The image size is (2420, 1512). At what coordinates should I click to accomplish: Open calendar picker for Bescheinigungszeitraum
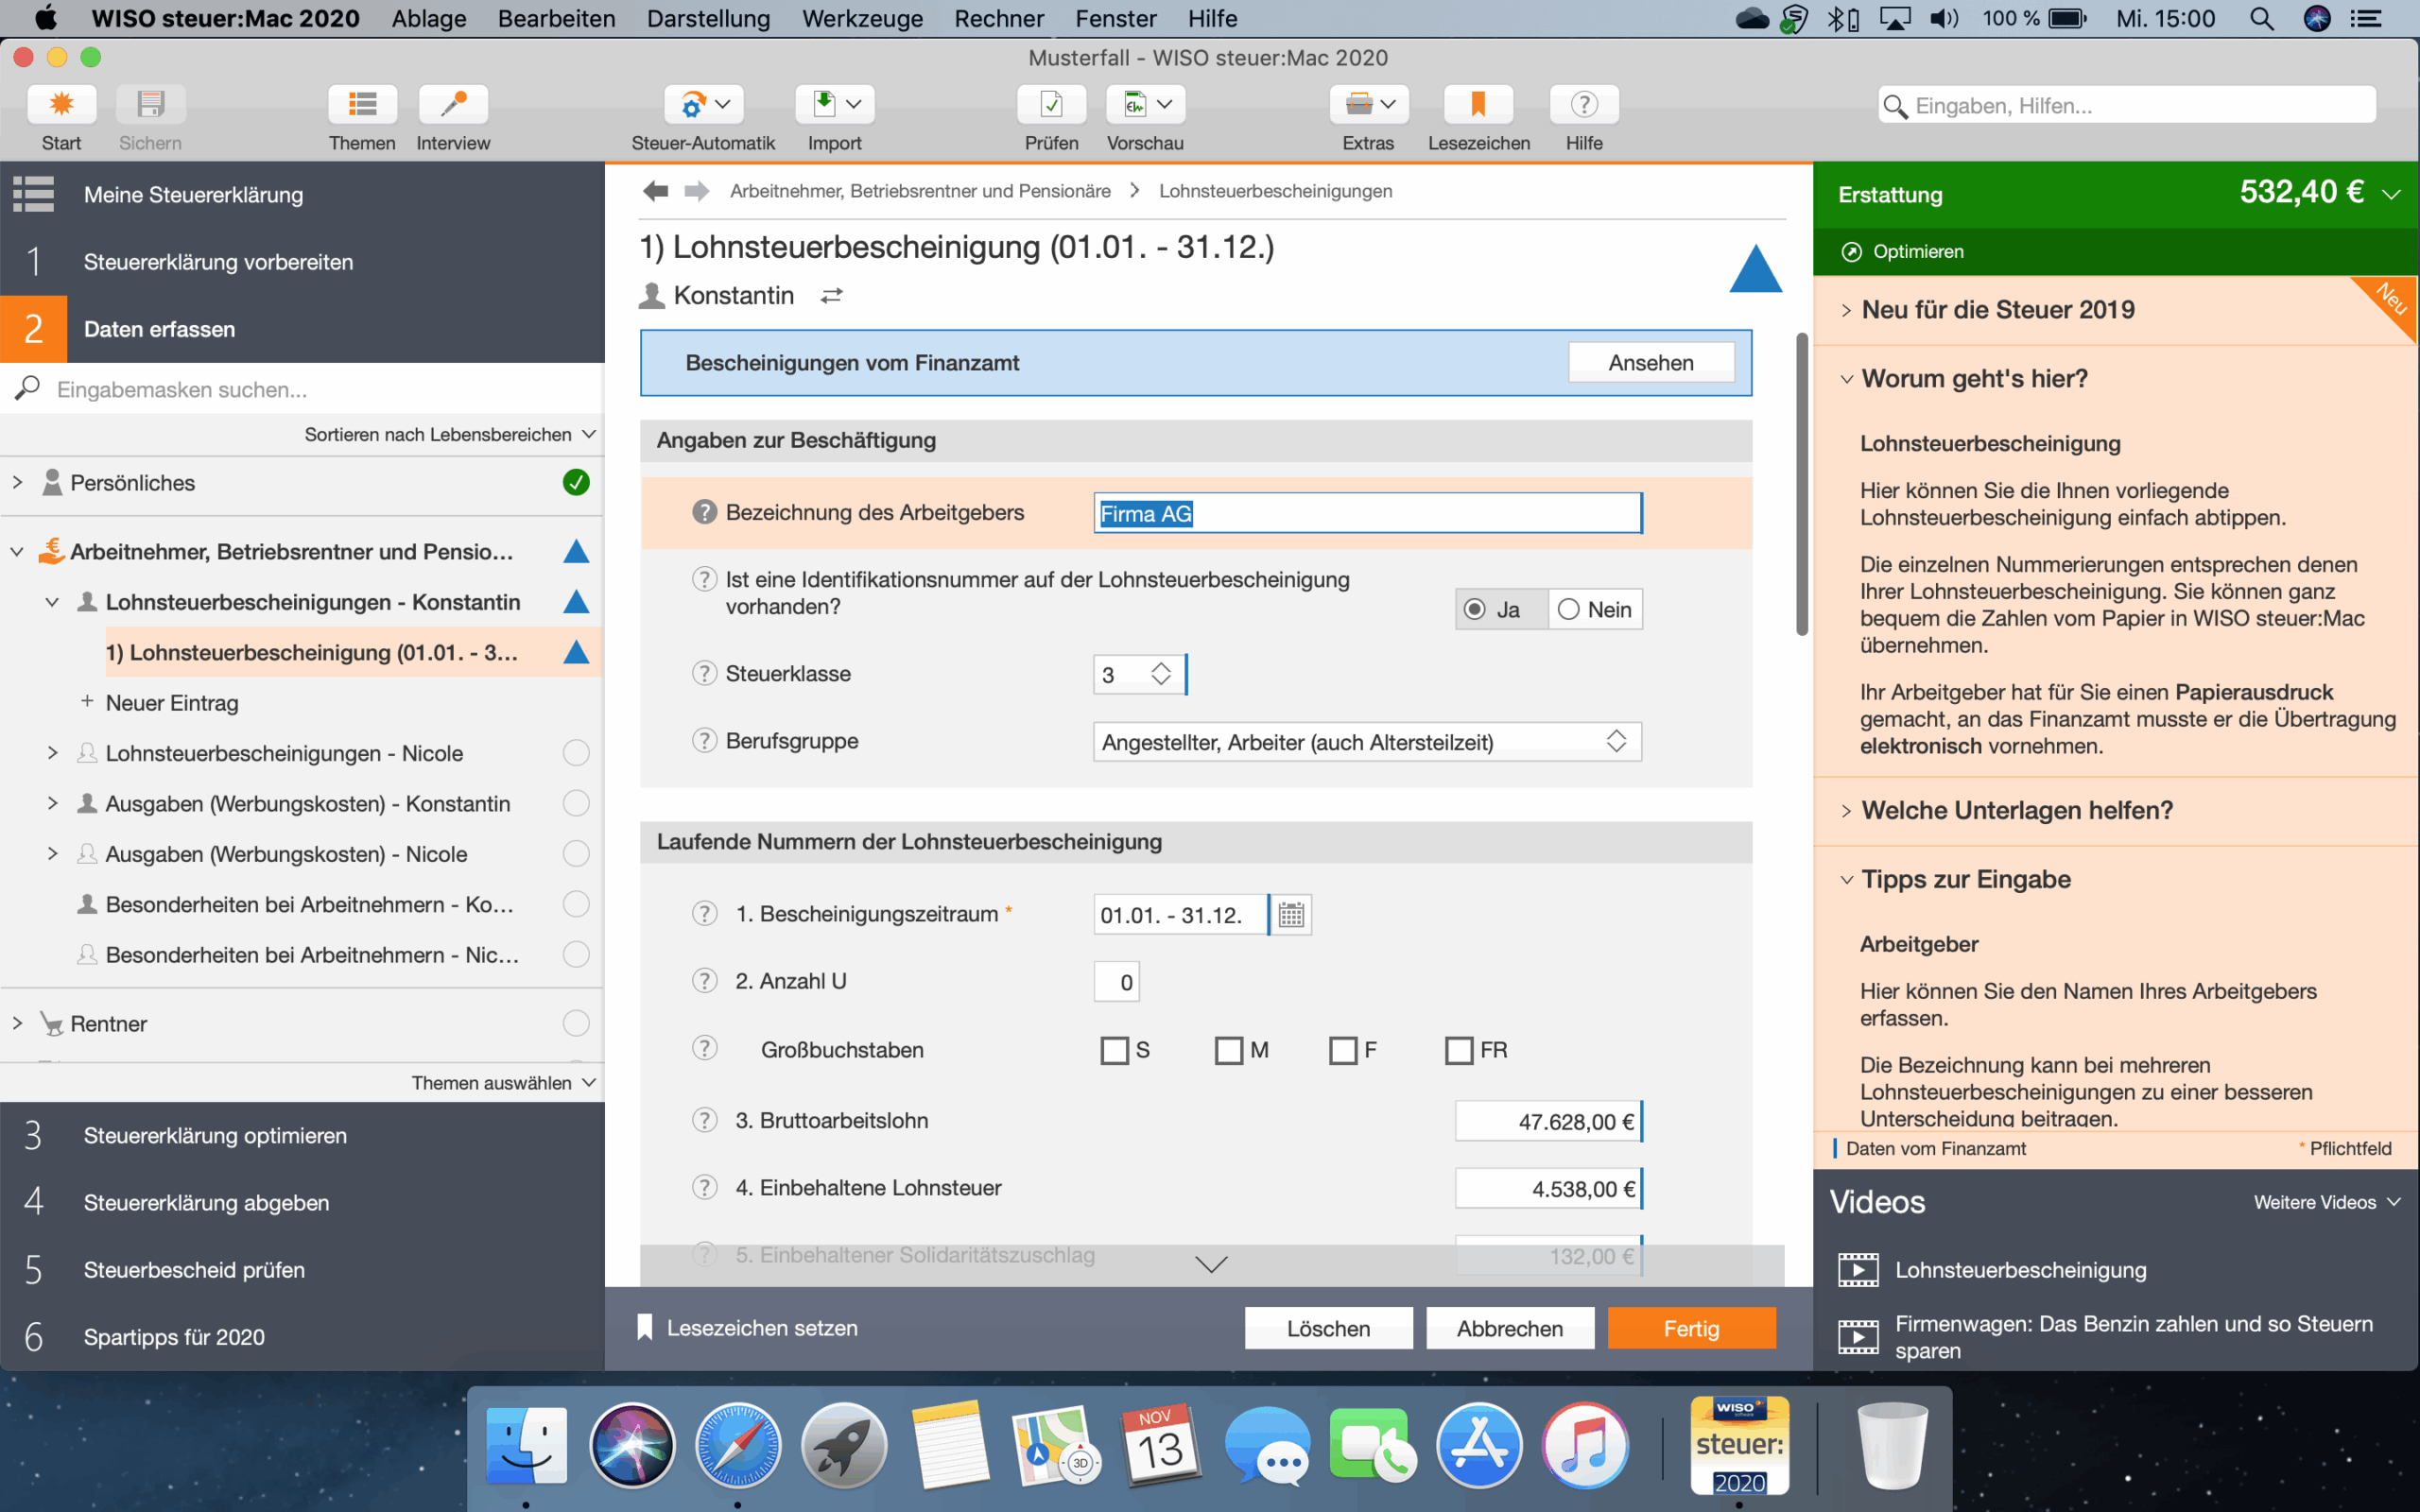click(1291, 915)
